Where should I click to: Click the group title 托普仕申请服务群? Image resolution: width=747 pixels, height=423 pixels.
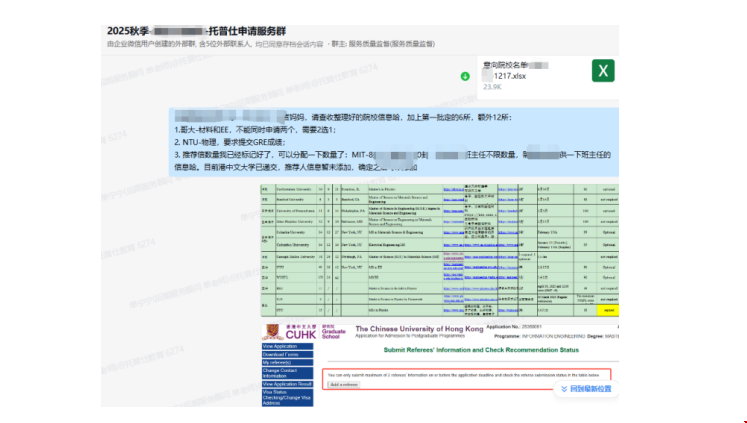pyautogui.click(x=247, y=31)
